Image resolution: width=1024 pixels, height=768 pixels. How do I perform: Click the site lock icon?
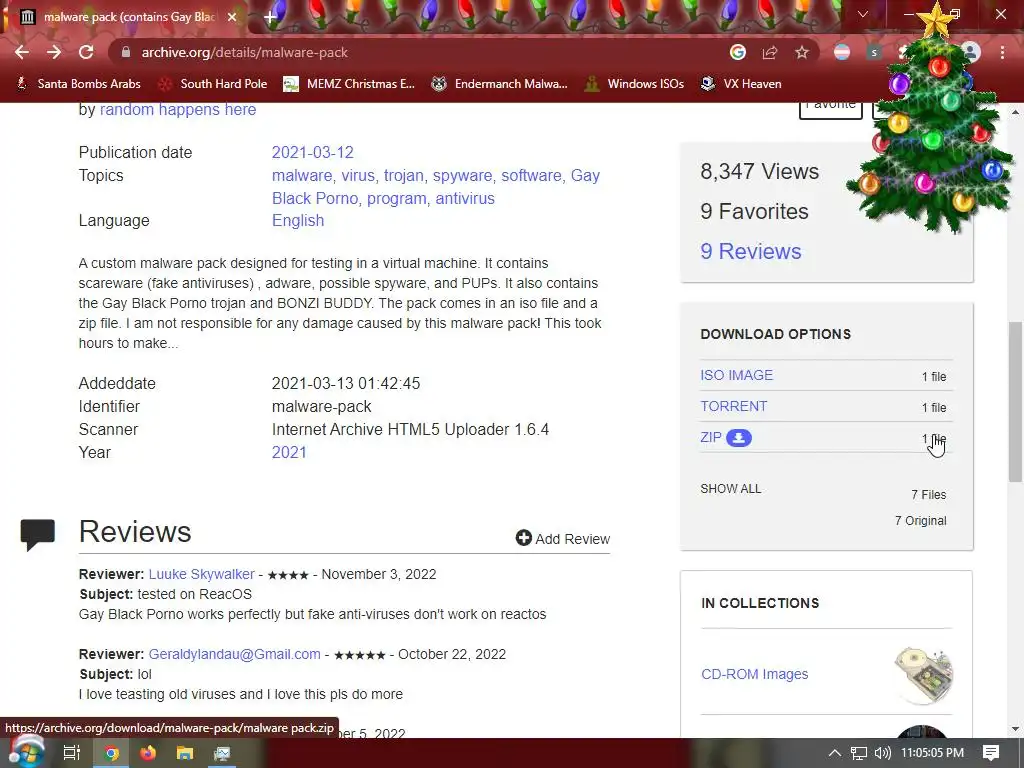(126, 52)
